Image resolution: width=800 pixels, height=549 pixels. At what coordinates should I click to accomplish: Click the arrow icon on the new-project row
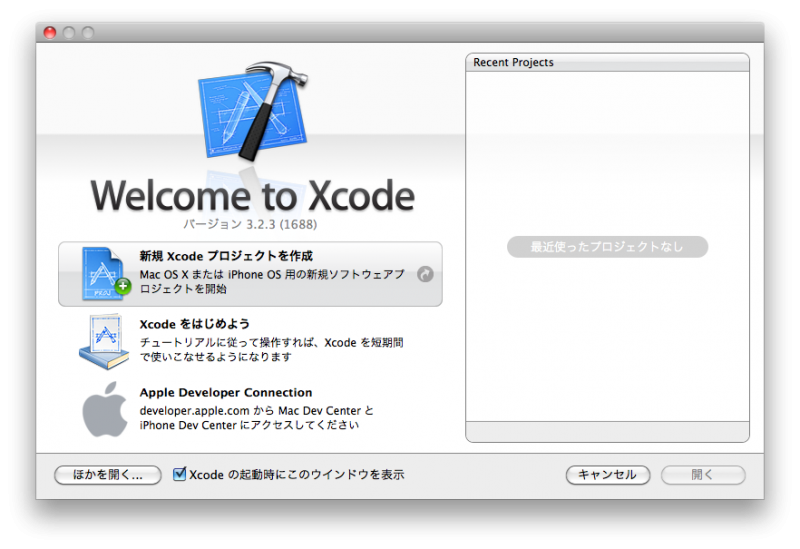425,274
